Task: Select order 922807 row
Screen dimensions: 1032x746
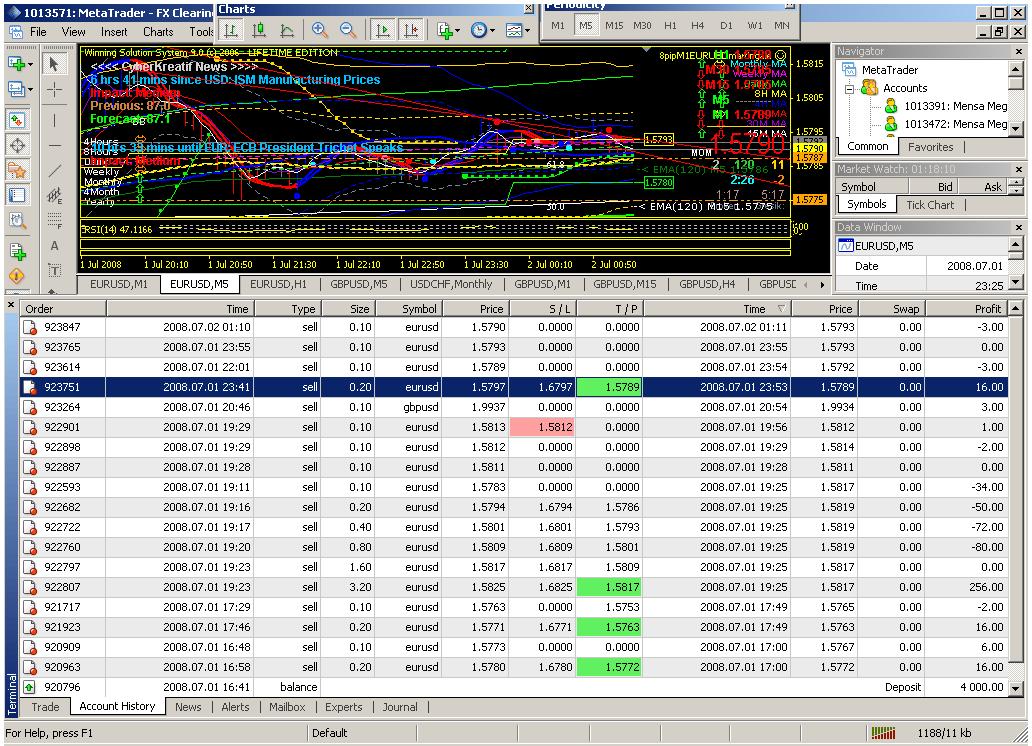Action: click(x=513, y=587)
